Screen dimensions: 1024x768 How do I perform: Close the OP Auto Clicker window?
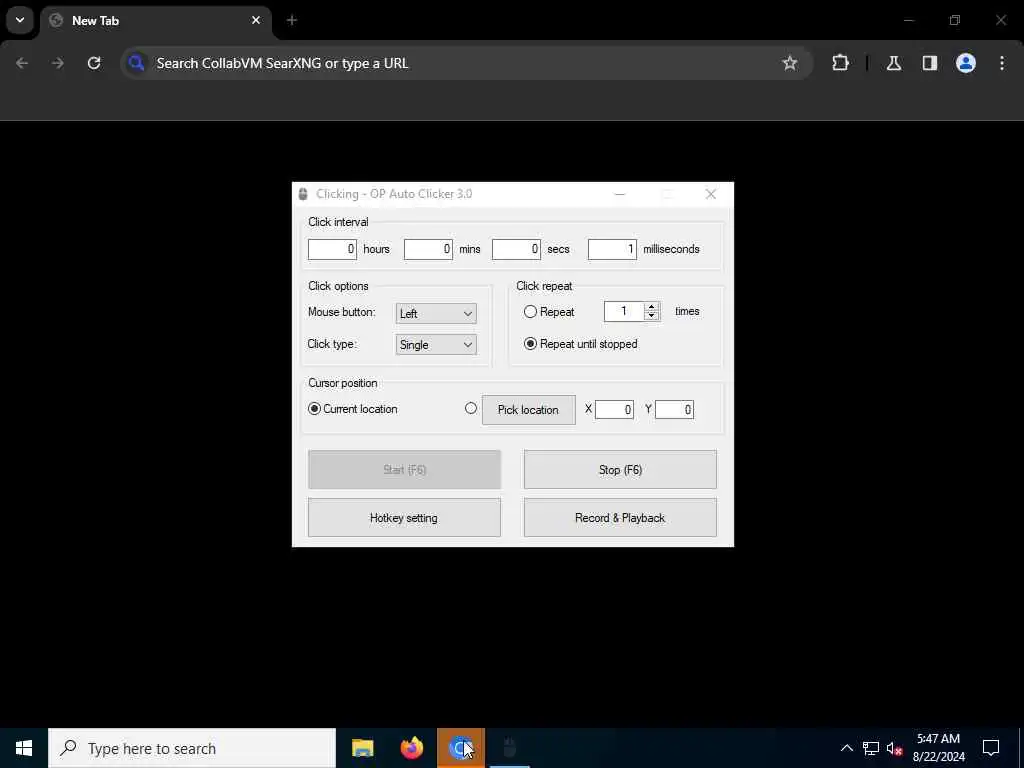tap(711, 194)
